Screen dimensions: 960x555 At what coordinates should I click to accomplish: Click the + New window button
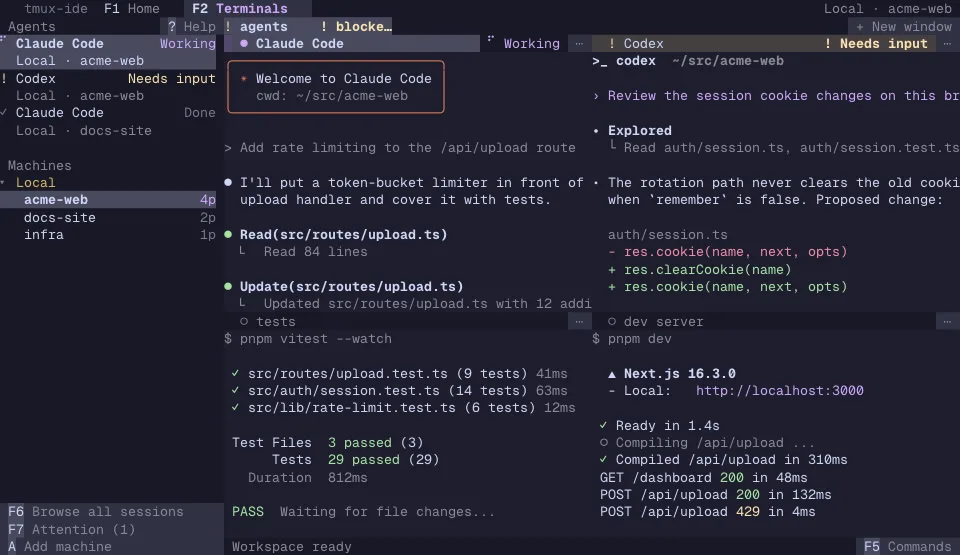click(x=904, y=26)
